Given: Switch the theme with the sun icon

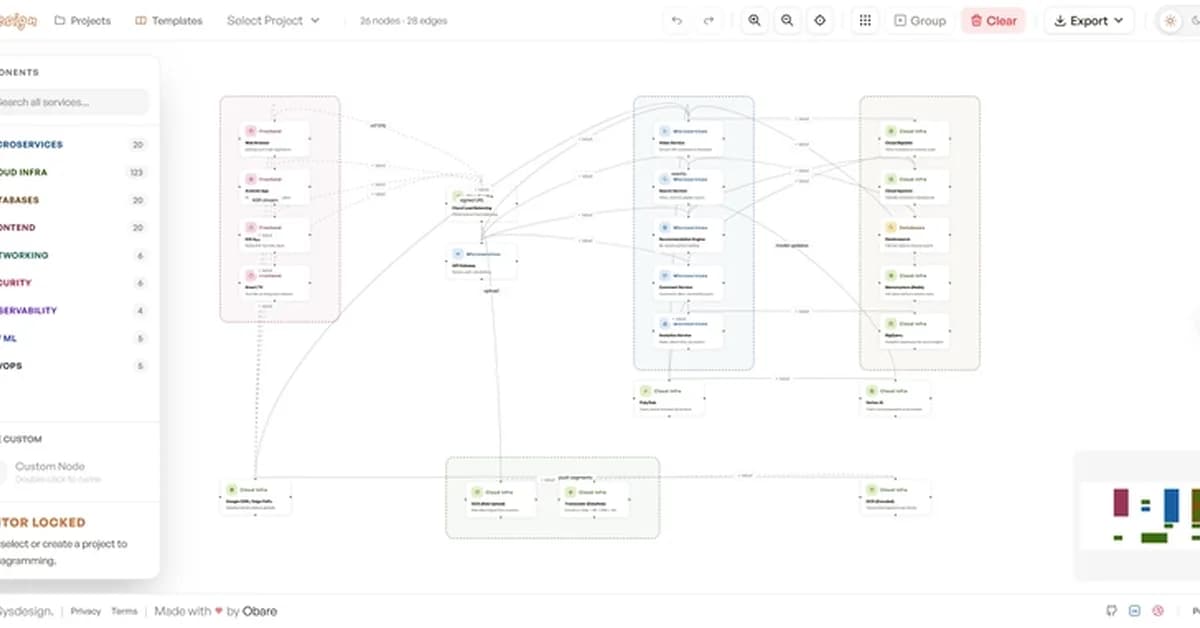Looking at the screenshot, I should (x=1170, y=20).
